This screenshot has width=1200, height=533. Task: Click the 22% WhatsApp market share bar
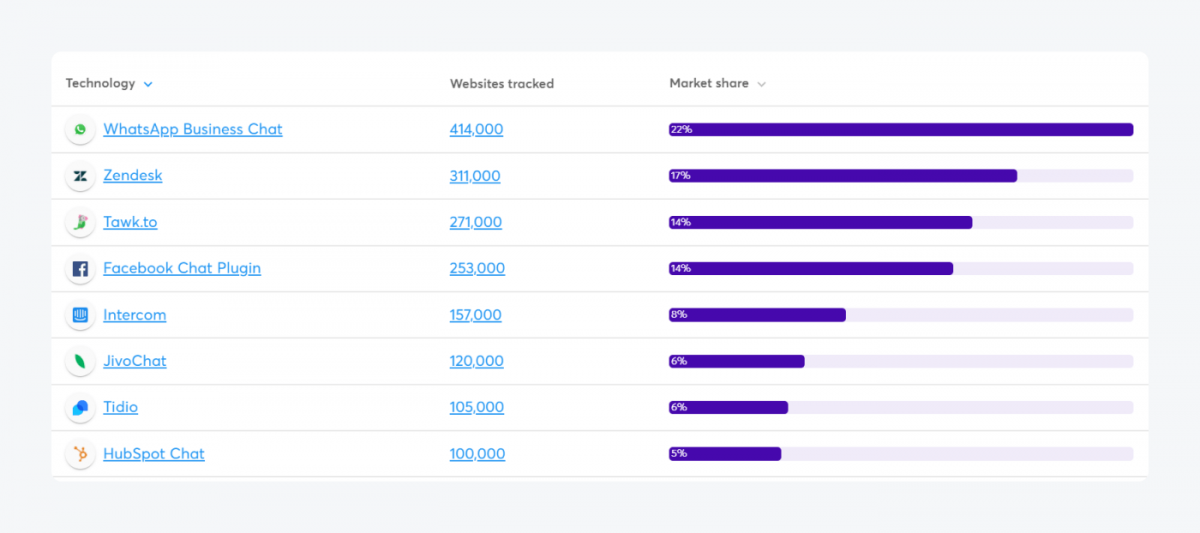coord(901,129)
